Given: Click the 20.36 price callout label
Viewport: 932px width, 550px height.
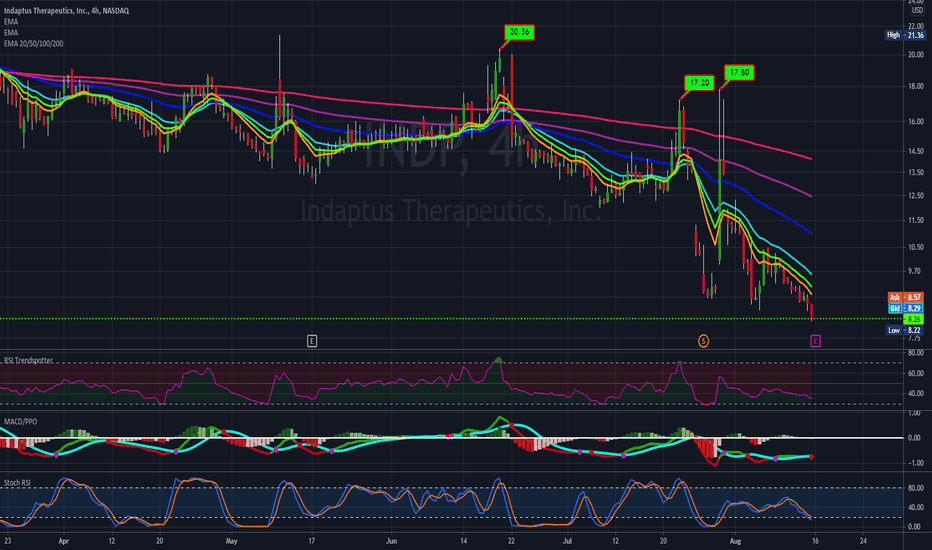Looking at the screenshot, I should 519,32.
